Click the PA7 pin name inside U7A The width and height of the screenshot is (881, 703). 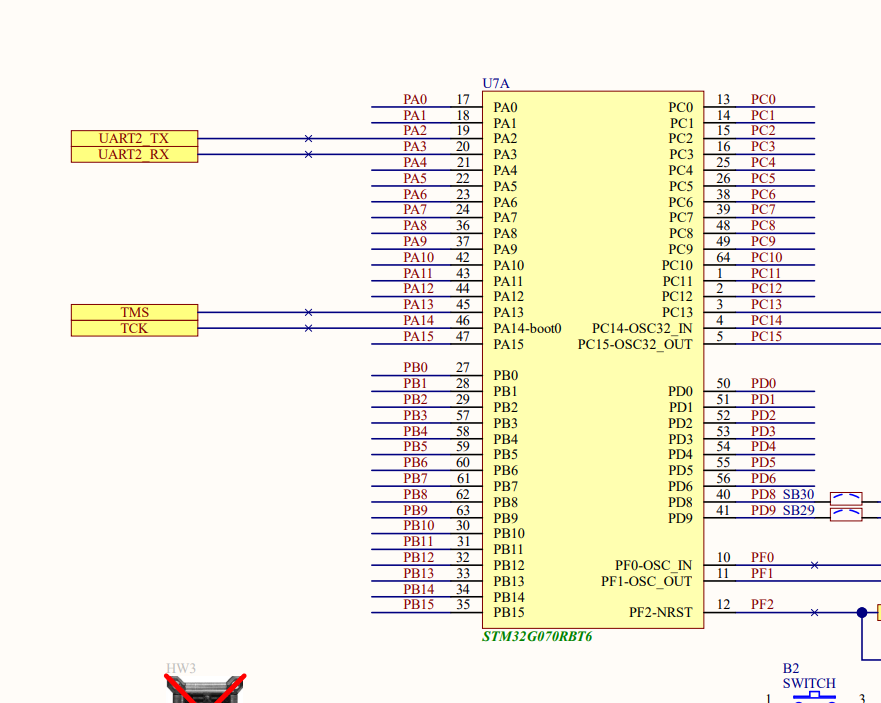tap(506, 217)
